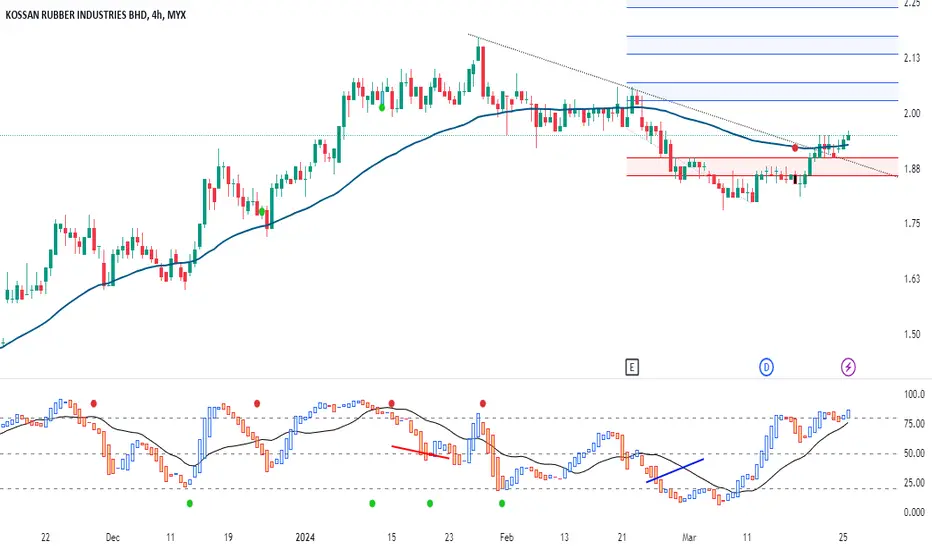Click the '21' date label

[622, 538]
